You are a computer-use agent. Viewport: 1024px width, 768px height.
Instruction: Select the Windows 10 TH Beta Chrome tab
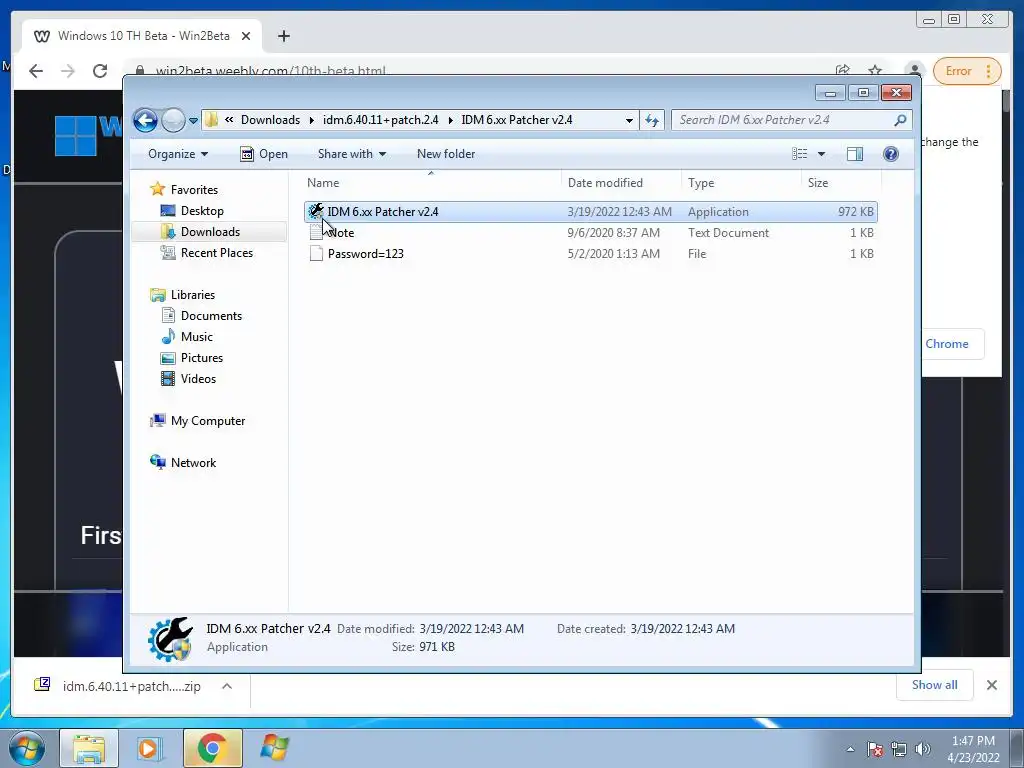tap(142, 36)
